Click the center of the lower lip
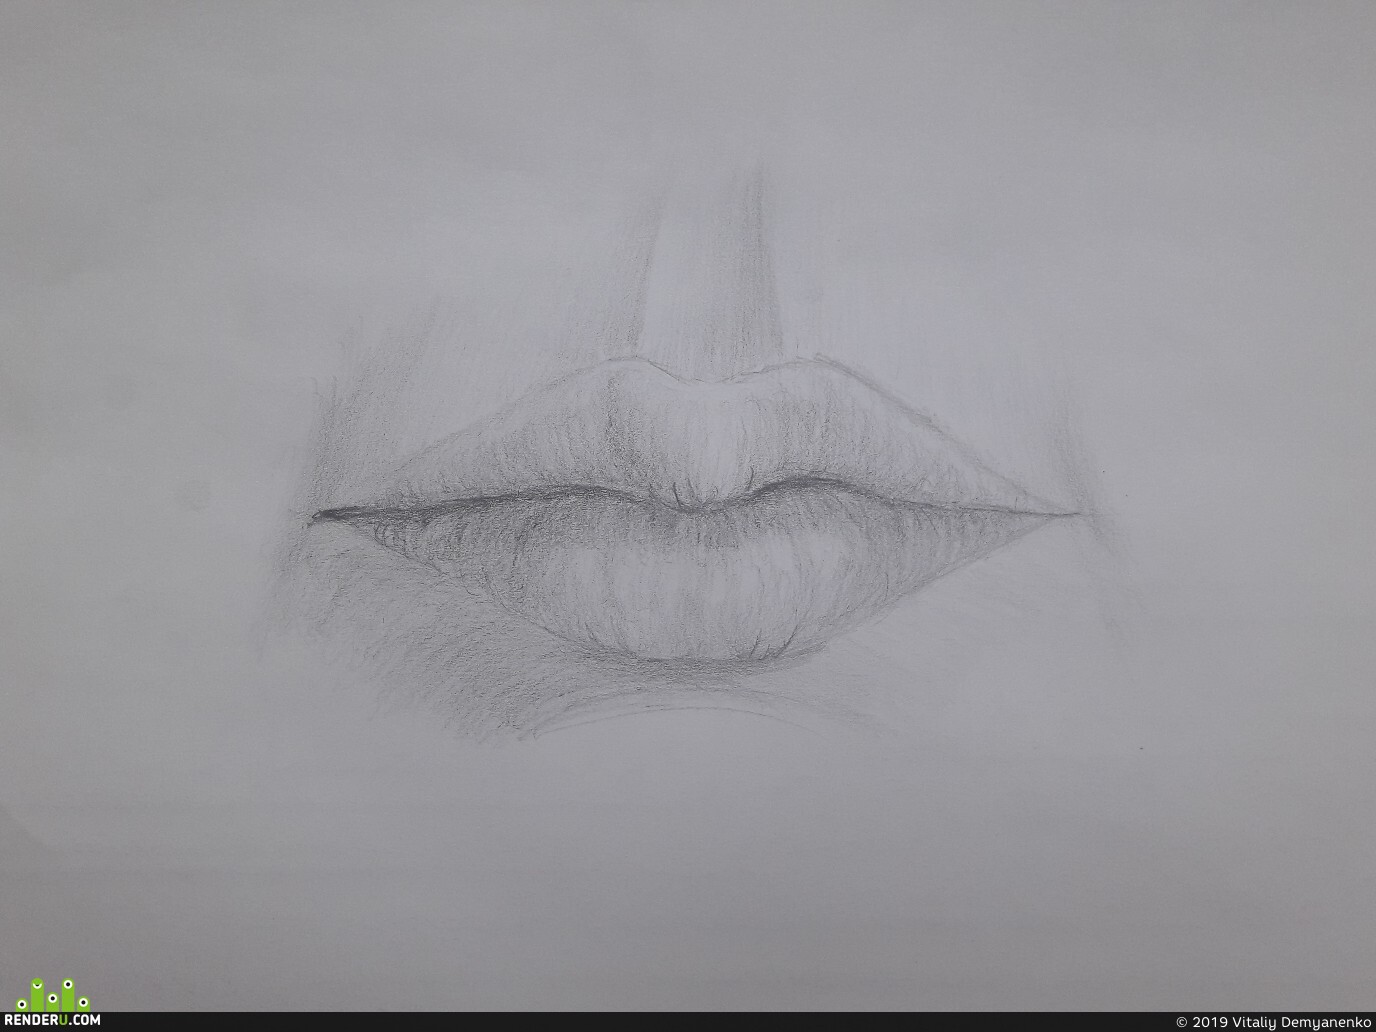This screenshot has width=1376, height=1032. click(690, 590)
